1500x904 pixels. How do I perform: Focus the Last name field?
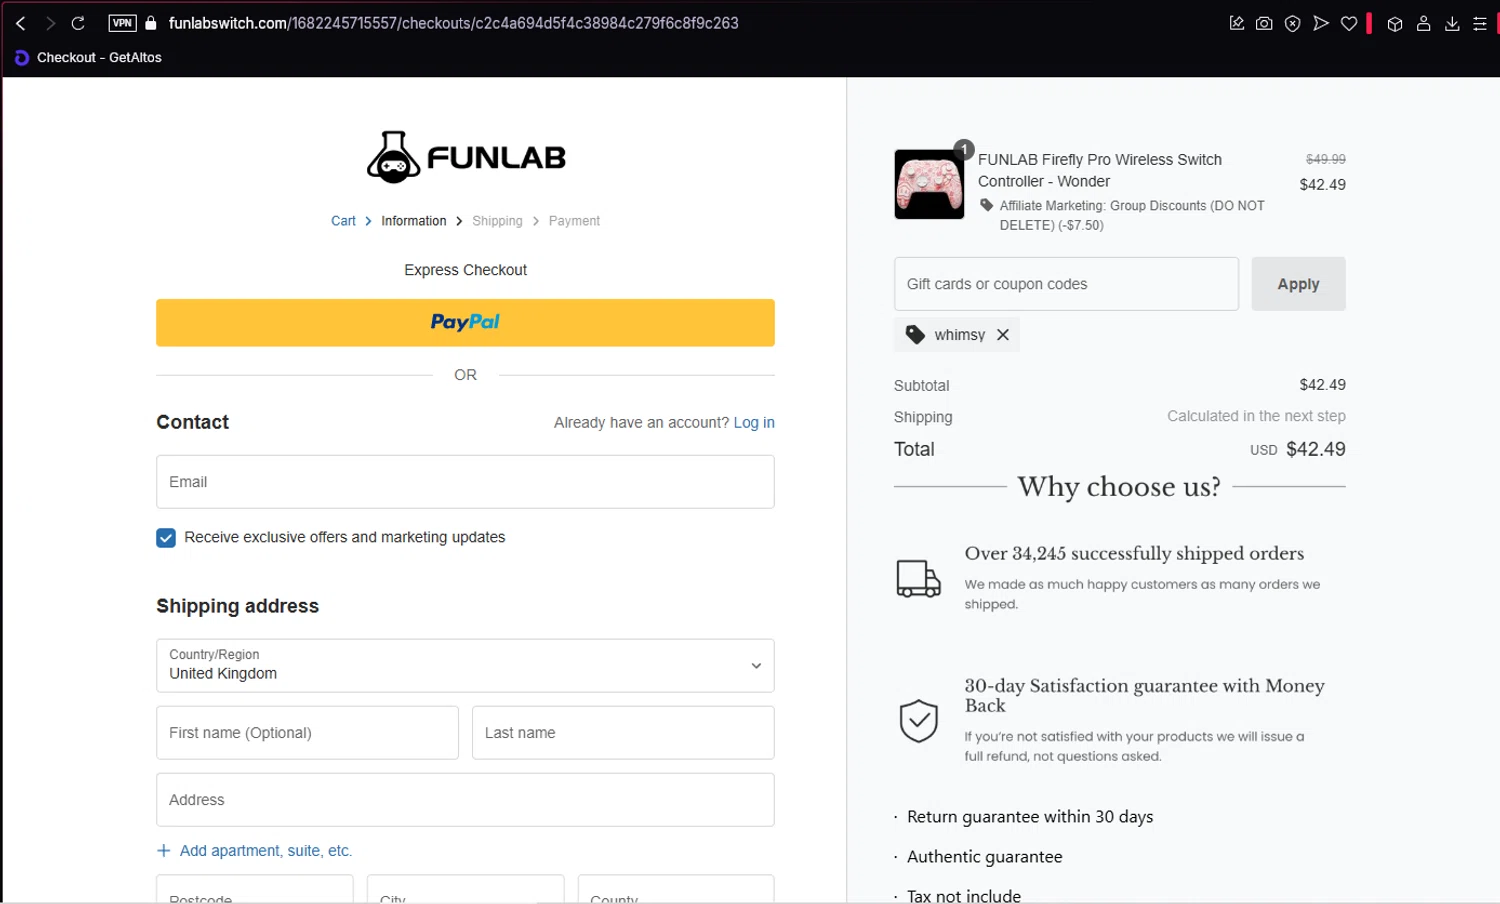pyautogui.click(x=623, y=733)
